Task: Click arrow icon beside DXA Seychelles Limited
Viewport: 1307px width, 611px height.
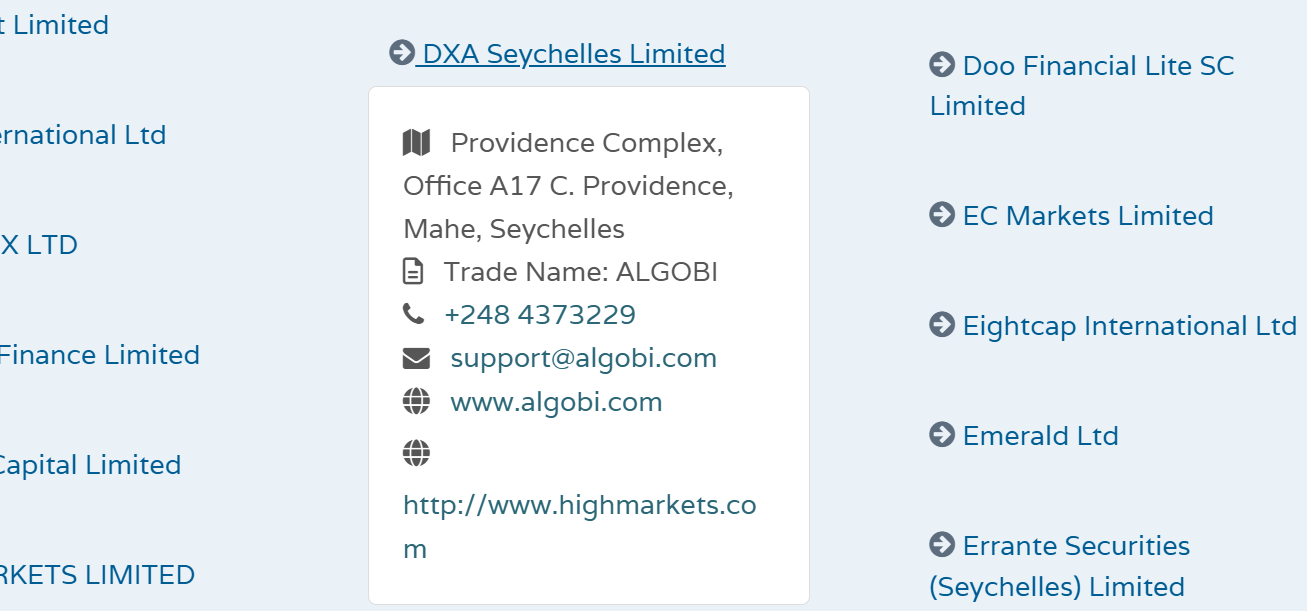Action: click(402, 52)
